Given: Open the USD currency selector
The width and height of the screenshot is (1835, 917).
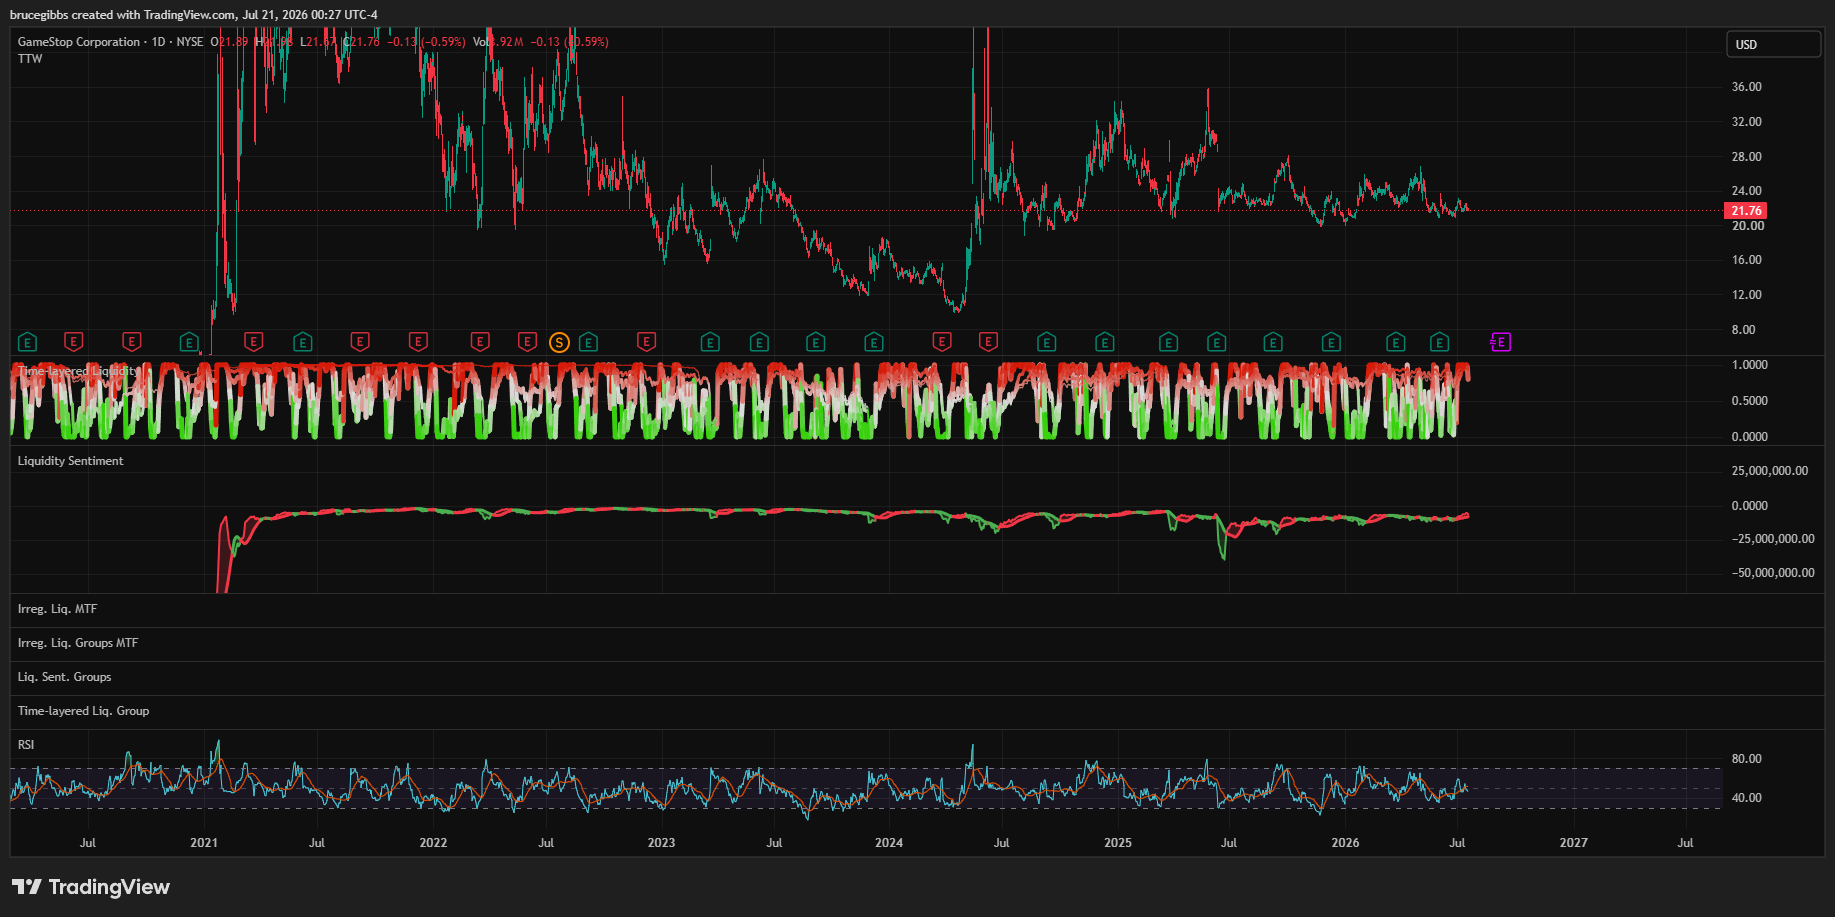Looking at the screenshot, I should pyautogui.click(x=1773, y=44).
